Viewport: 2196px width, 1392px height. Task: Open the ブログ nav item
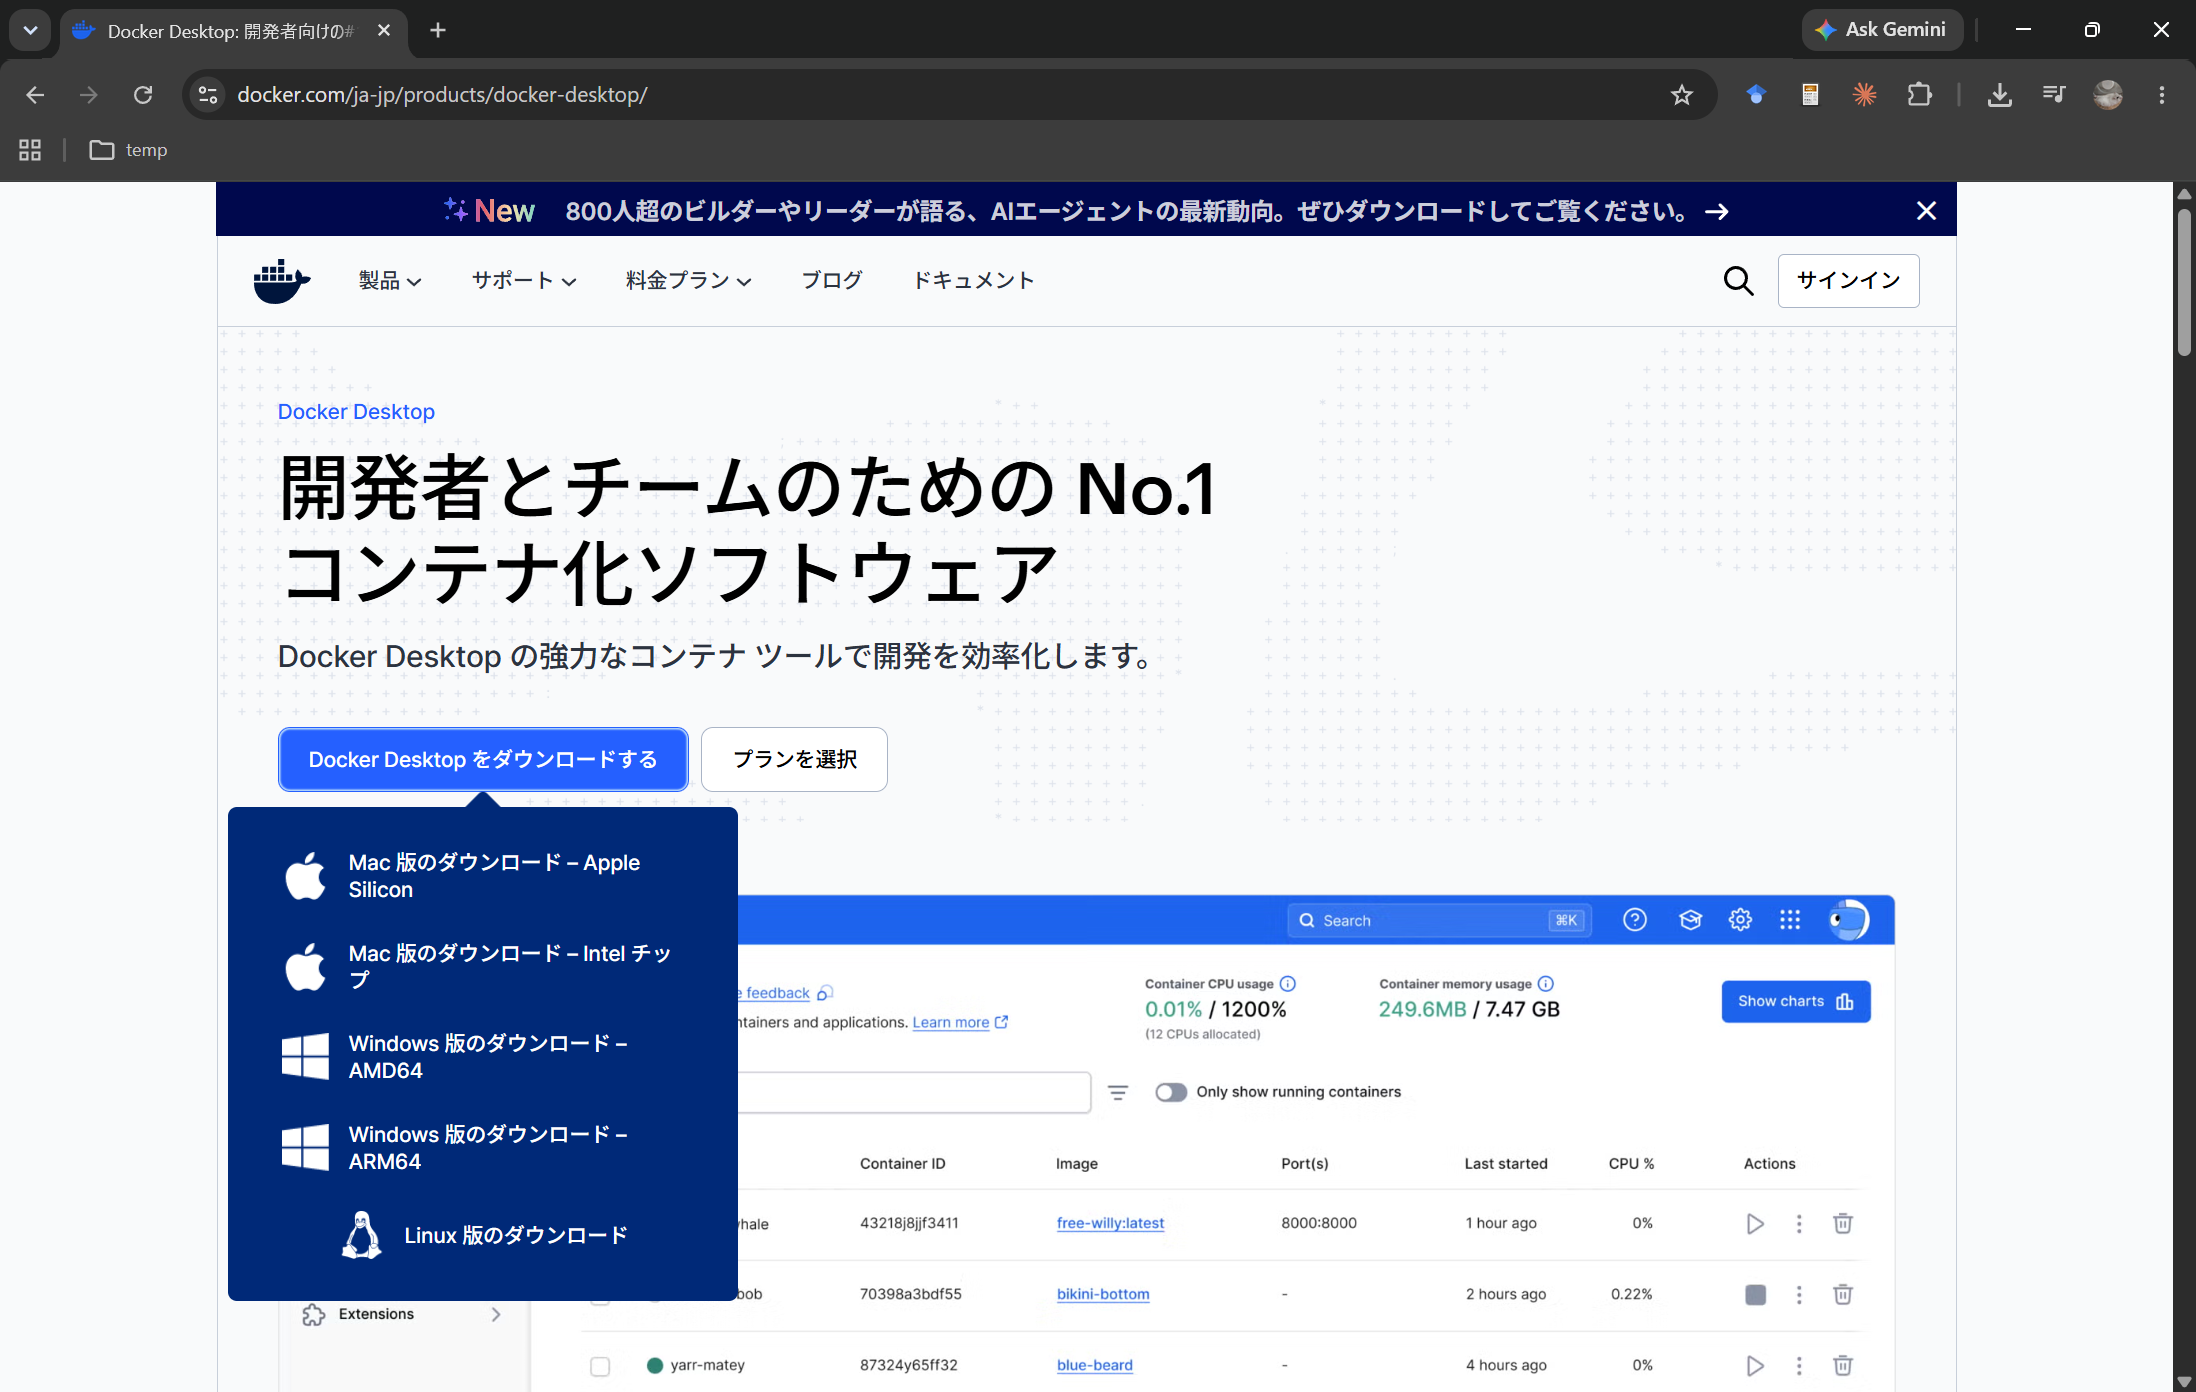tap(832, 281)
